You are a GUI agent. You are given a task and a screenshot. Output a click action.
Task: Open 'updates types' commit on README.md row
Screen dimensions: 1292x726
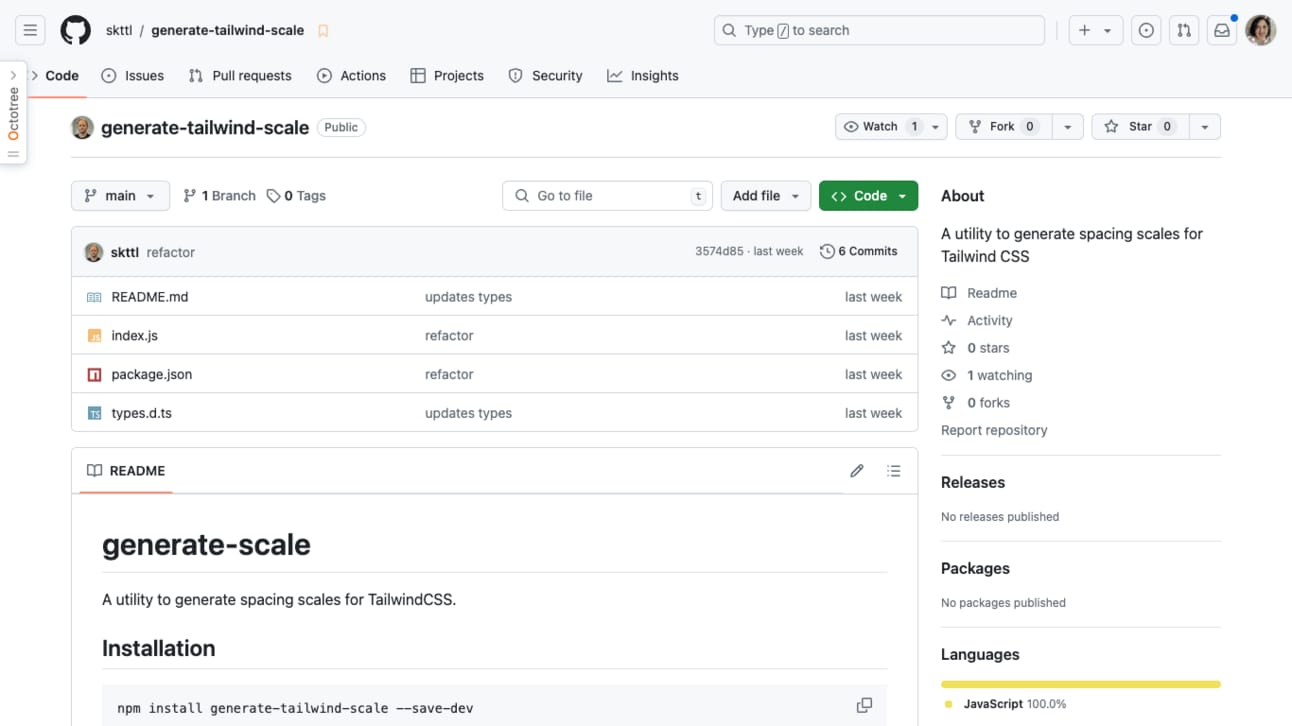pos(468,297)
